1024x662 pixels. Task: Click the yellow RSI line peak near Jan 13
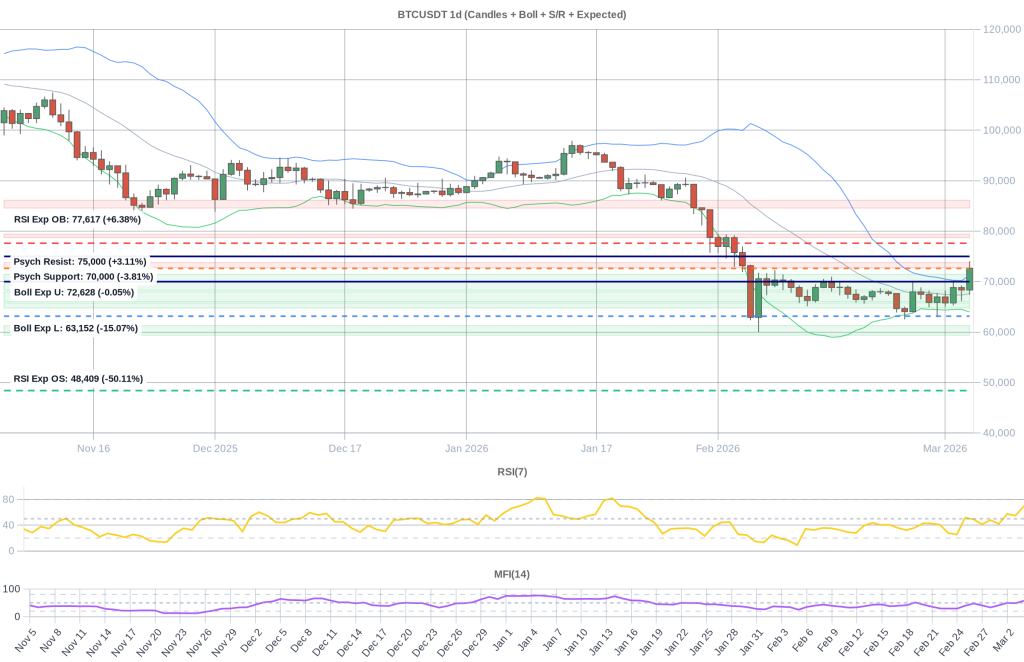(x=610, y=498)
